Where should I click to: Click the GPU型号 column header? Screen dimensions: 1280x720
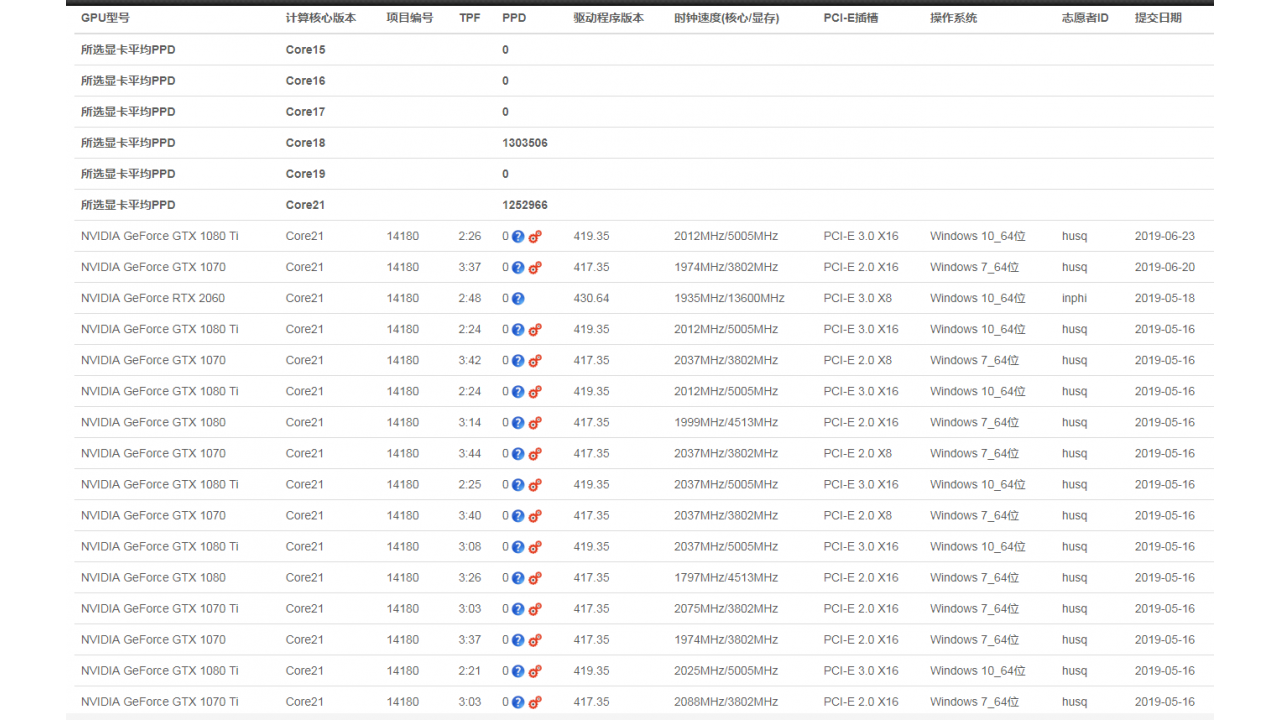(x=105, y=18)
